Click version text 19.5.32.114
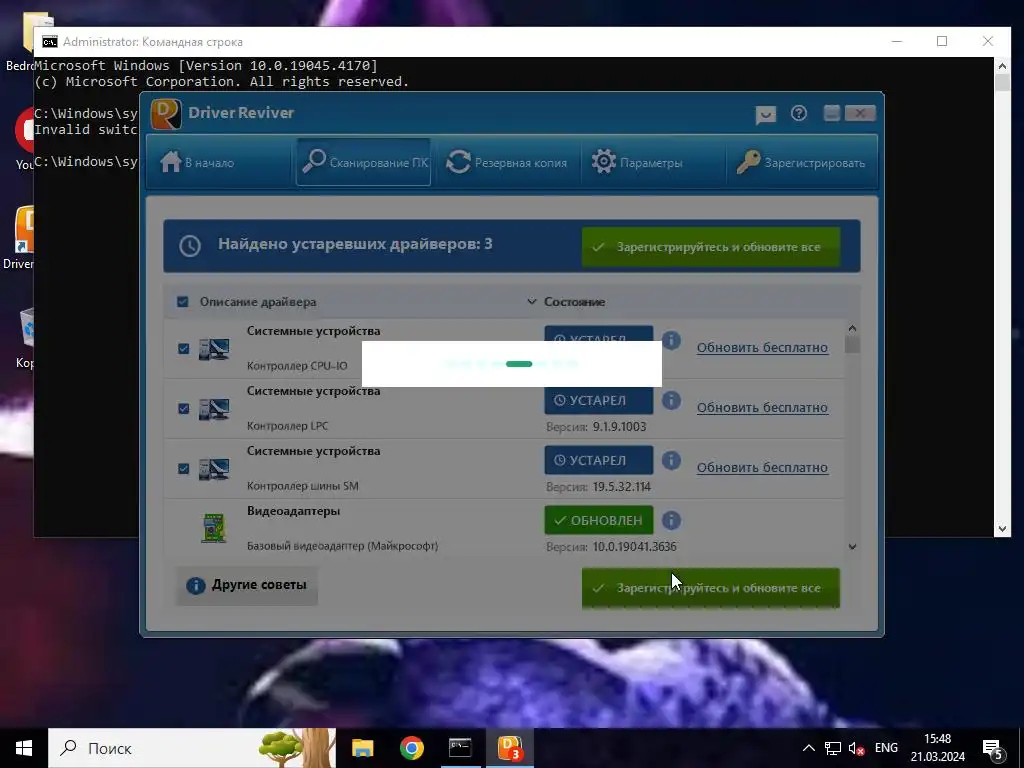The width and height of the screenshot is (1024, 768). 622,487
